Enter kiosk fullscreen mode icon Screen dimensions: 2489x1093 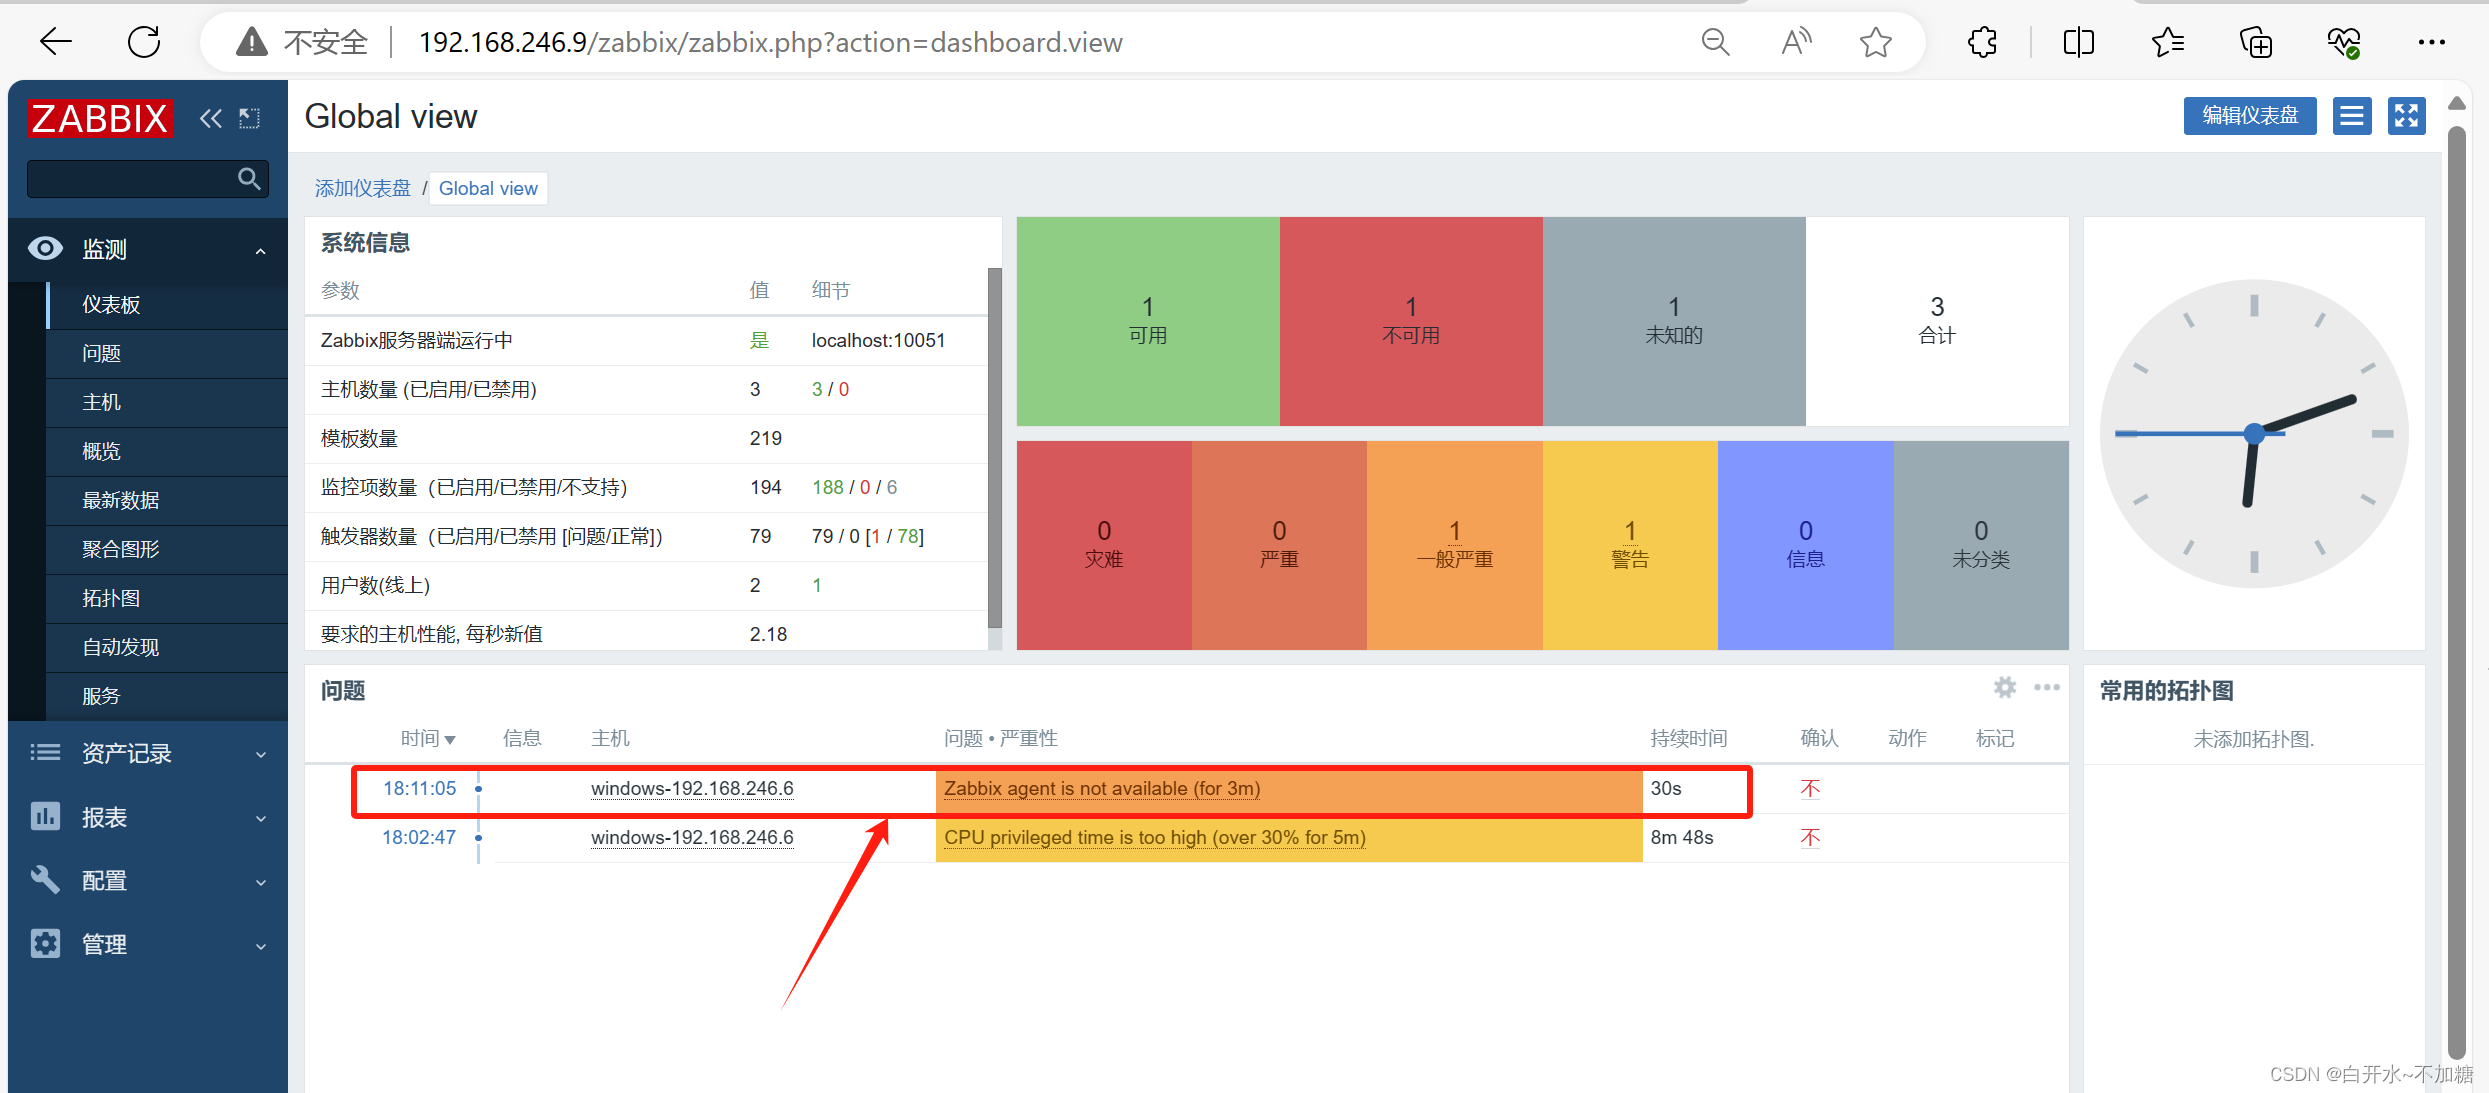2406,116
